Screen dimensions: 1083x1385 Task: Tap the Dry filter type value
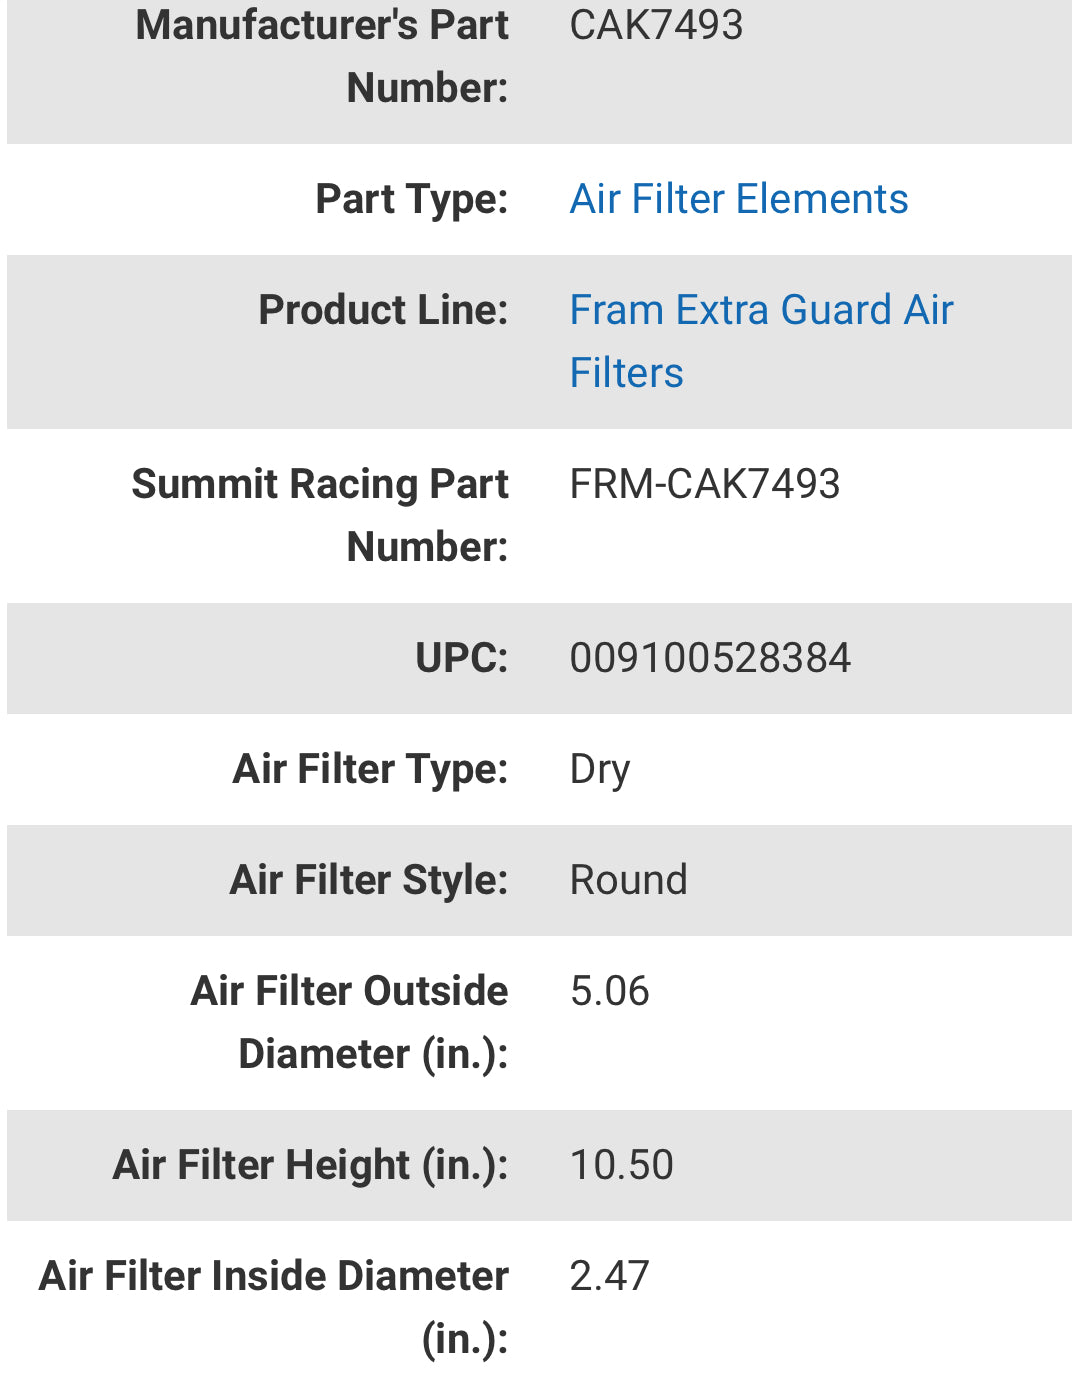(600, 769)
